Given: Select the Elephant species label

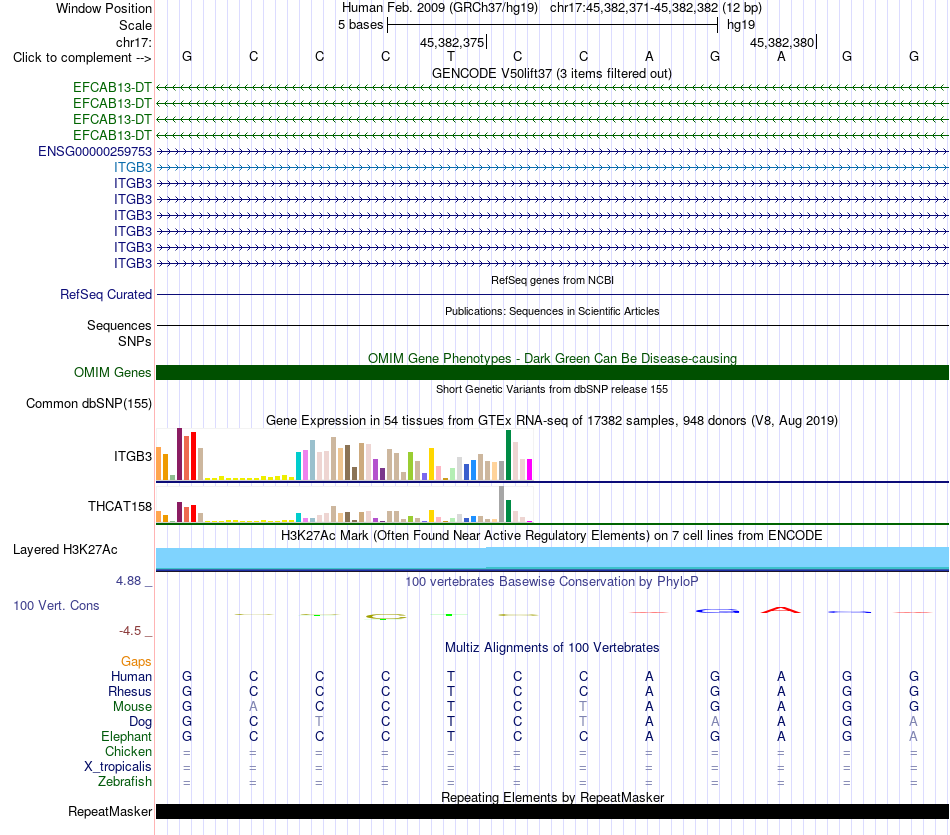Looking at the screenshot, I should point(126,737).
